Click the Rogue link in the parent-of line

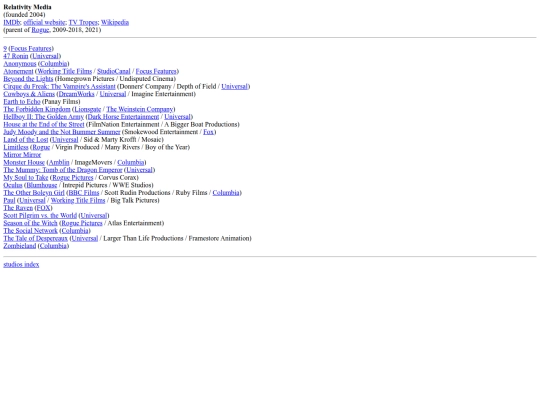pyautogui.click(x=40, y=30)
